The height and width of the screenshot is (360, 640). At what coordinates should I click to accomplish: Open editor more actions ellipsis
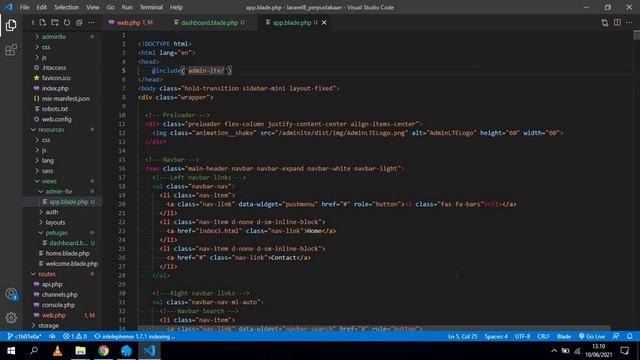pyautogui.click(x=629, y=22)
